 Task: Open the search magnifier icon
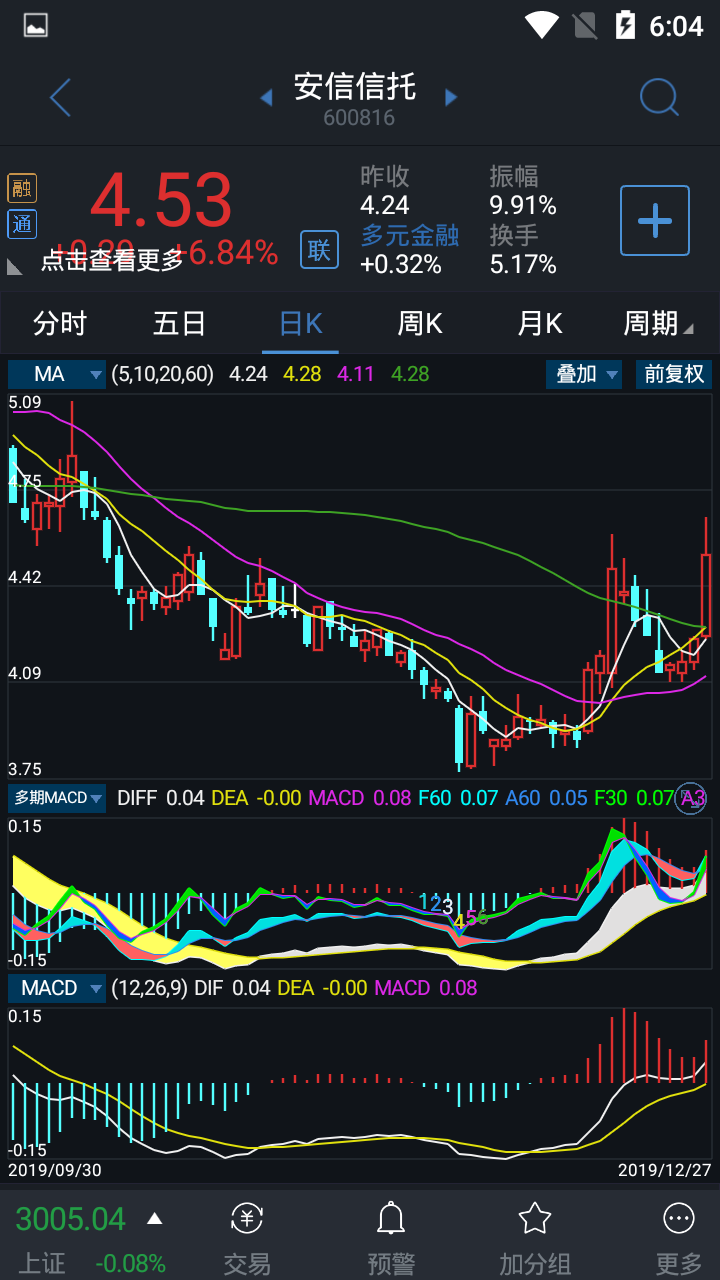[x=659, y=98]
